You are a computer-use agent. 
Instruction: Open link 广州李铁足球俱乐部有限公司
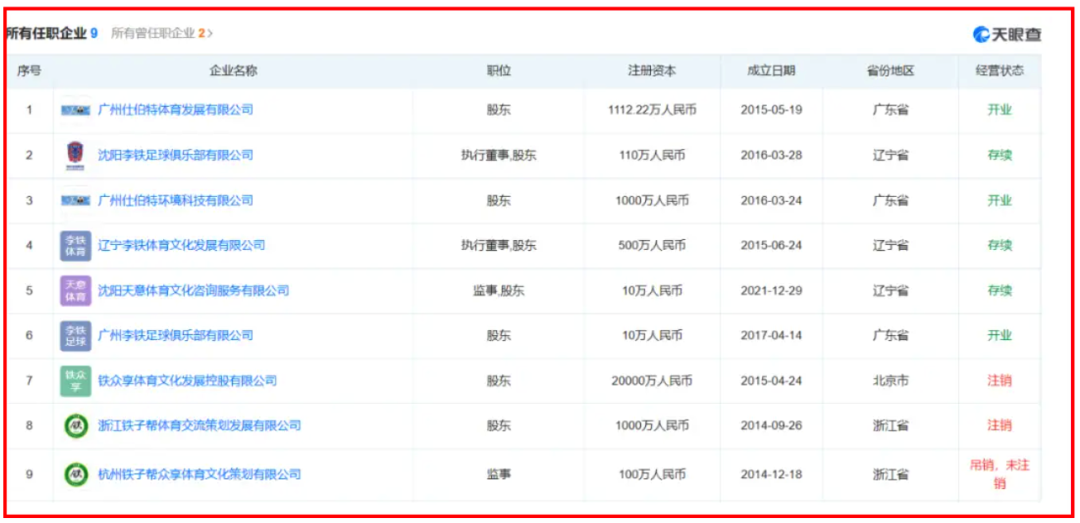tap(176, 336)
